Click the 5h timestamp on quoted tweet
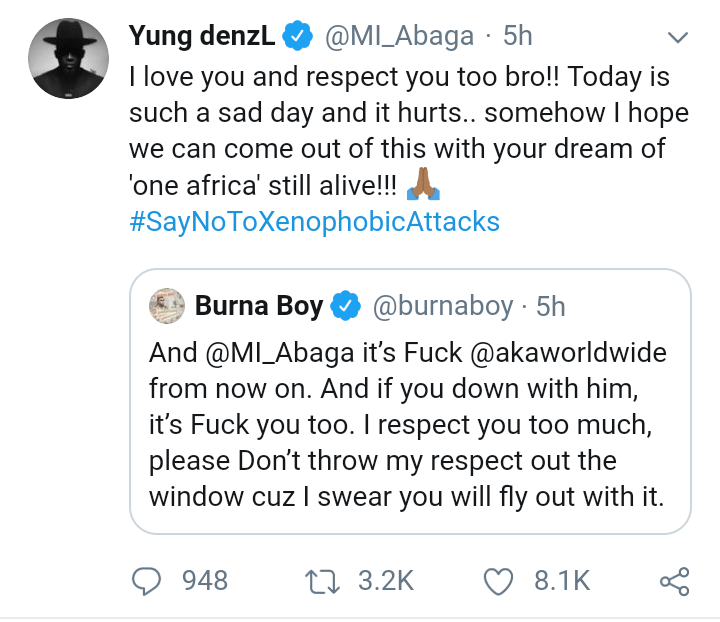This screenshot has width=720, height=622. click(x=552, y=306)
